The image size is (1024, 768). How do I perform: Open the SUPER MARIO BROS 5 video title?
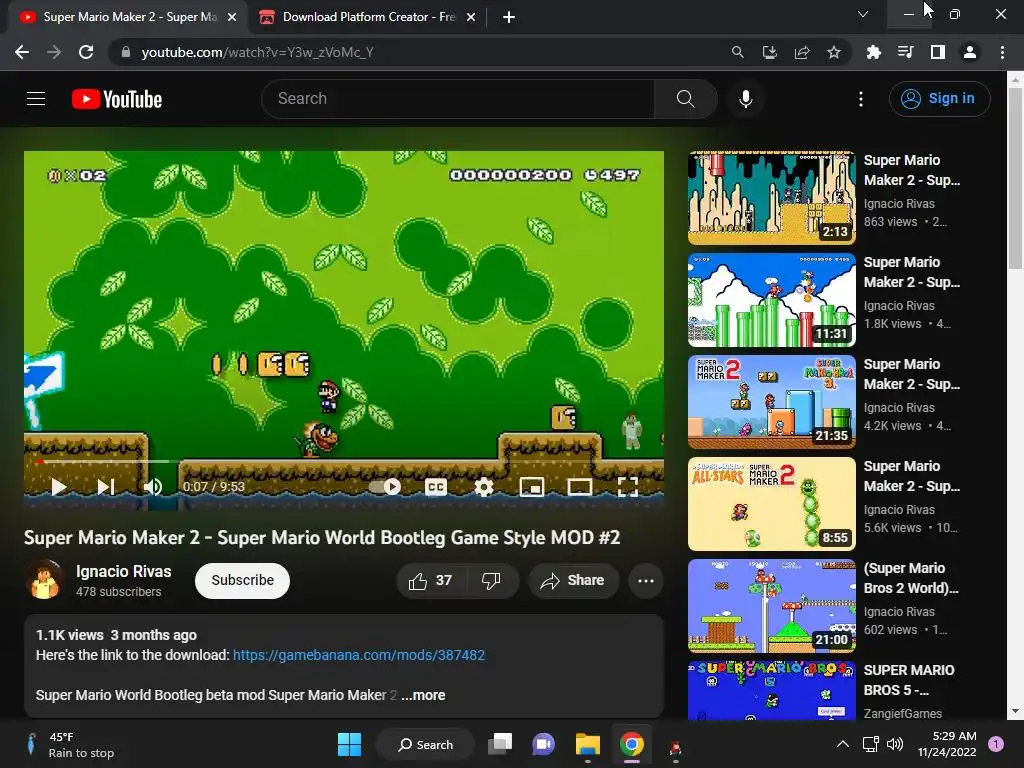908,680
